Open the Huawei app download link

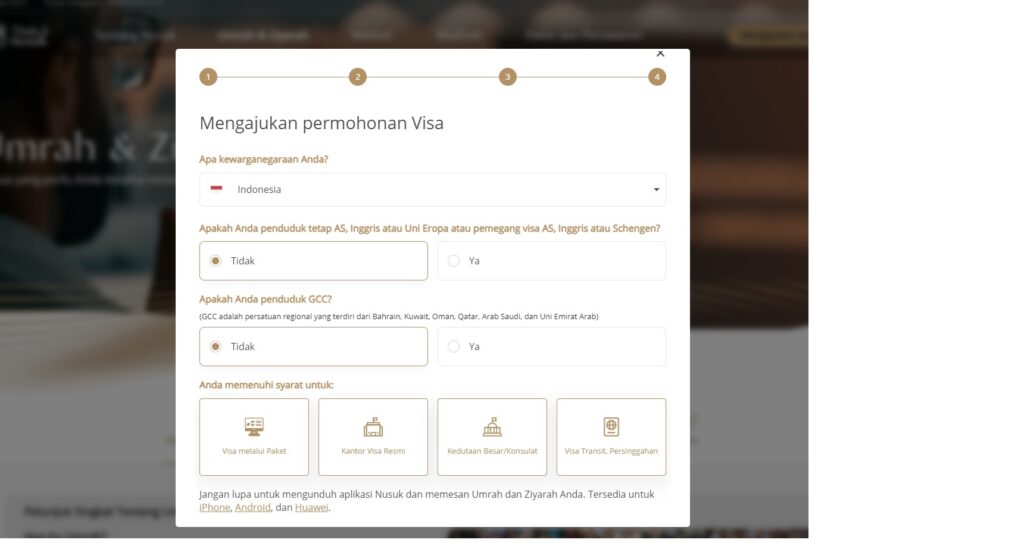tap(312, 508)
